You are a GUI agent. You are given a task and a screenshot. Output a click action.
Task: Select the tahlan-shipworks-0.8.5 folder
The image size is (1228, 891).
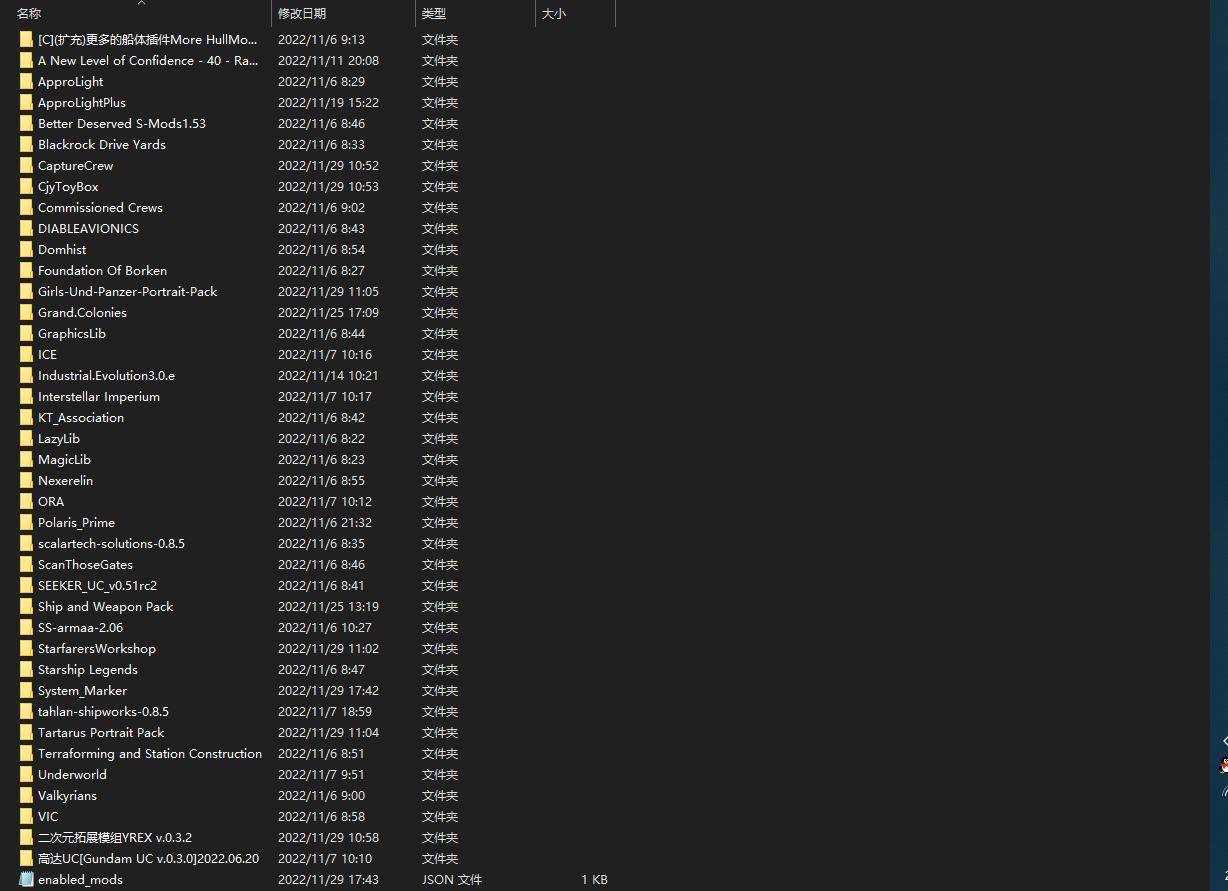[103, 712]
